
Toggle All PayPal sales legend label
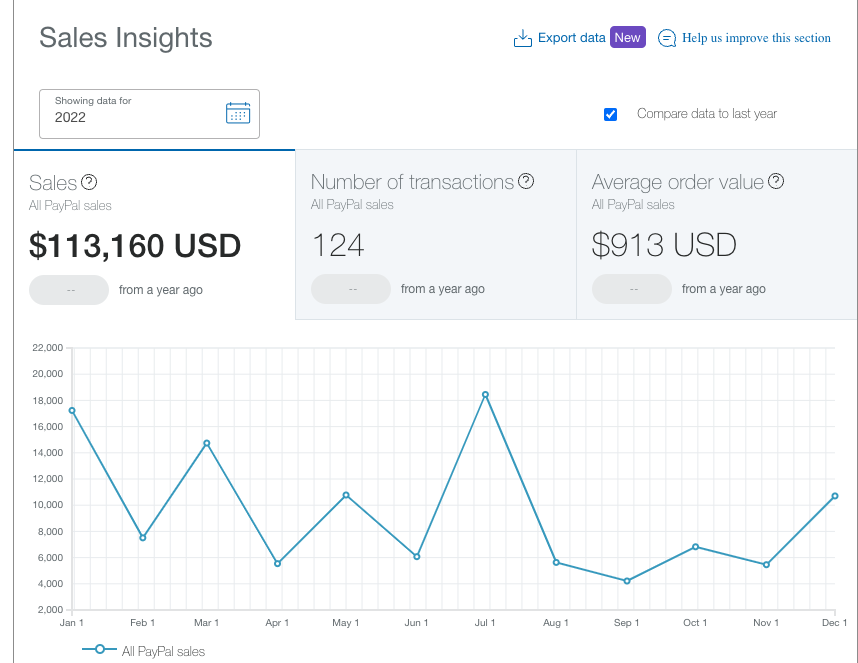tap(163, 651)
